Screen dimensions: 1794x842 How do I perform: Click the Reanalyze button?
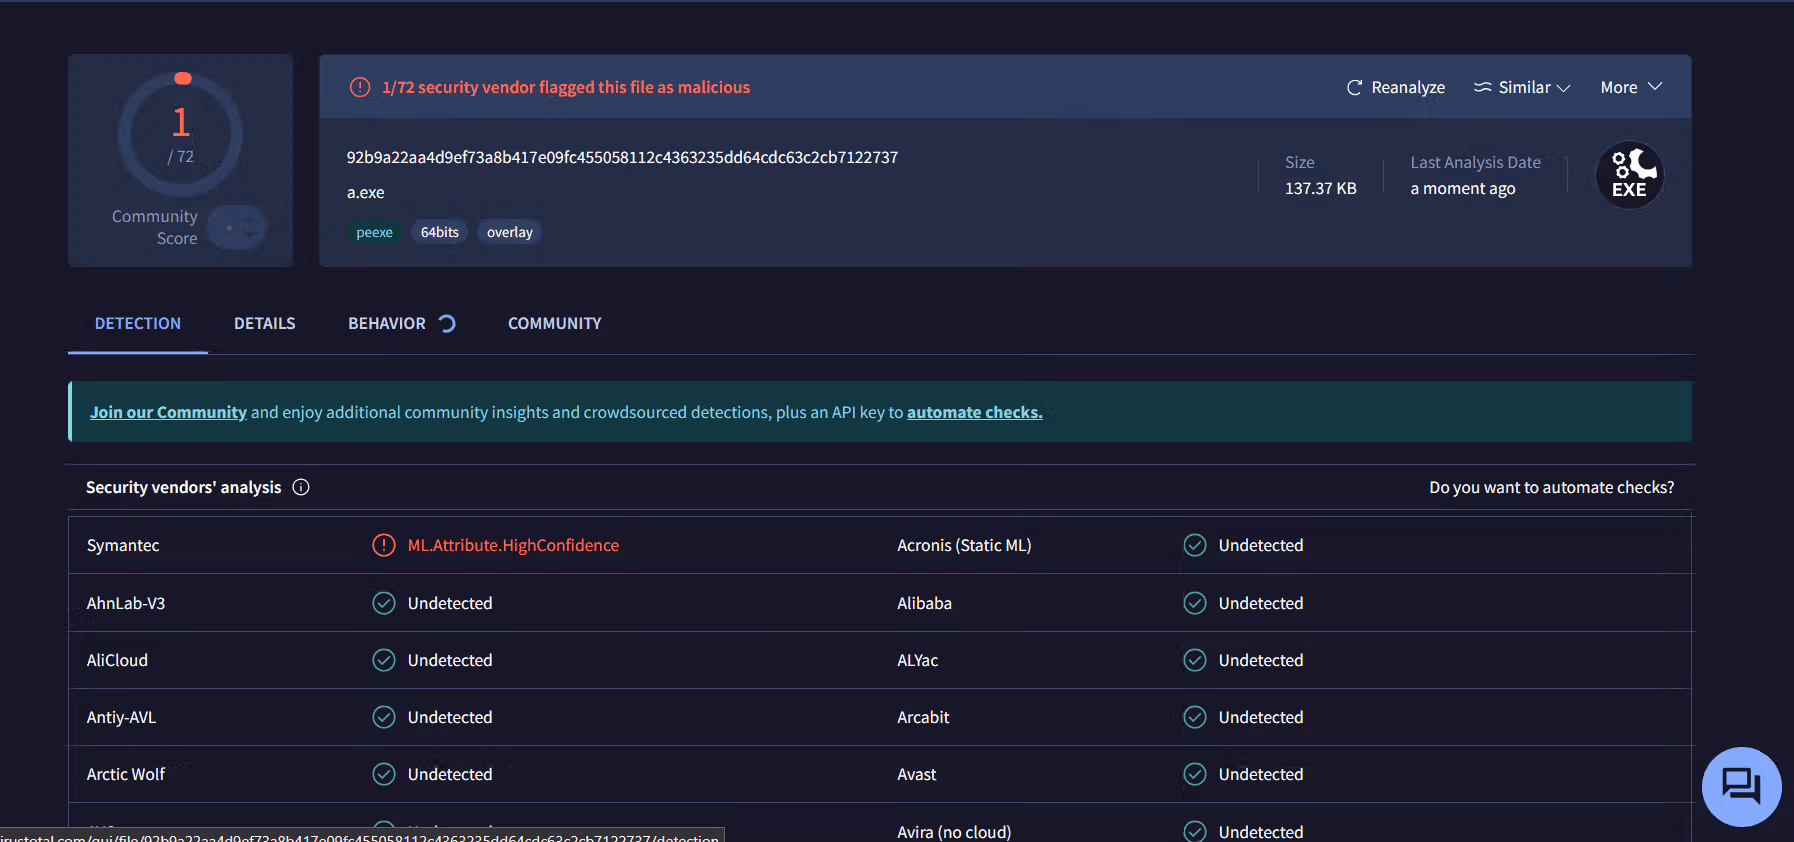point(1396,88)
